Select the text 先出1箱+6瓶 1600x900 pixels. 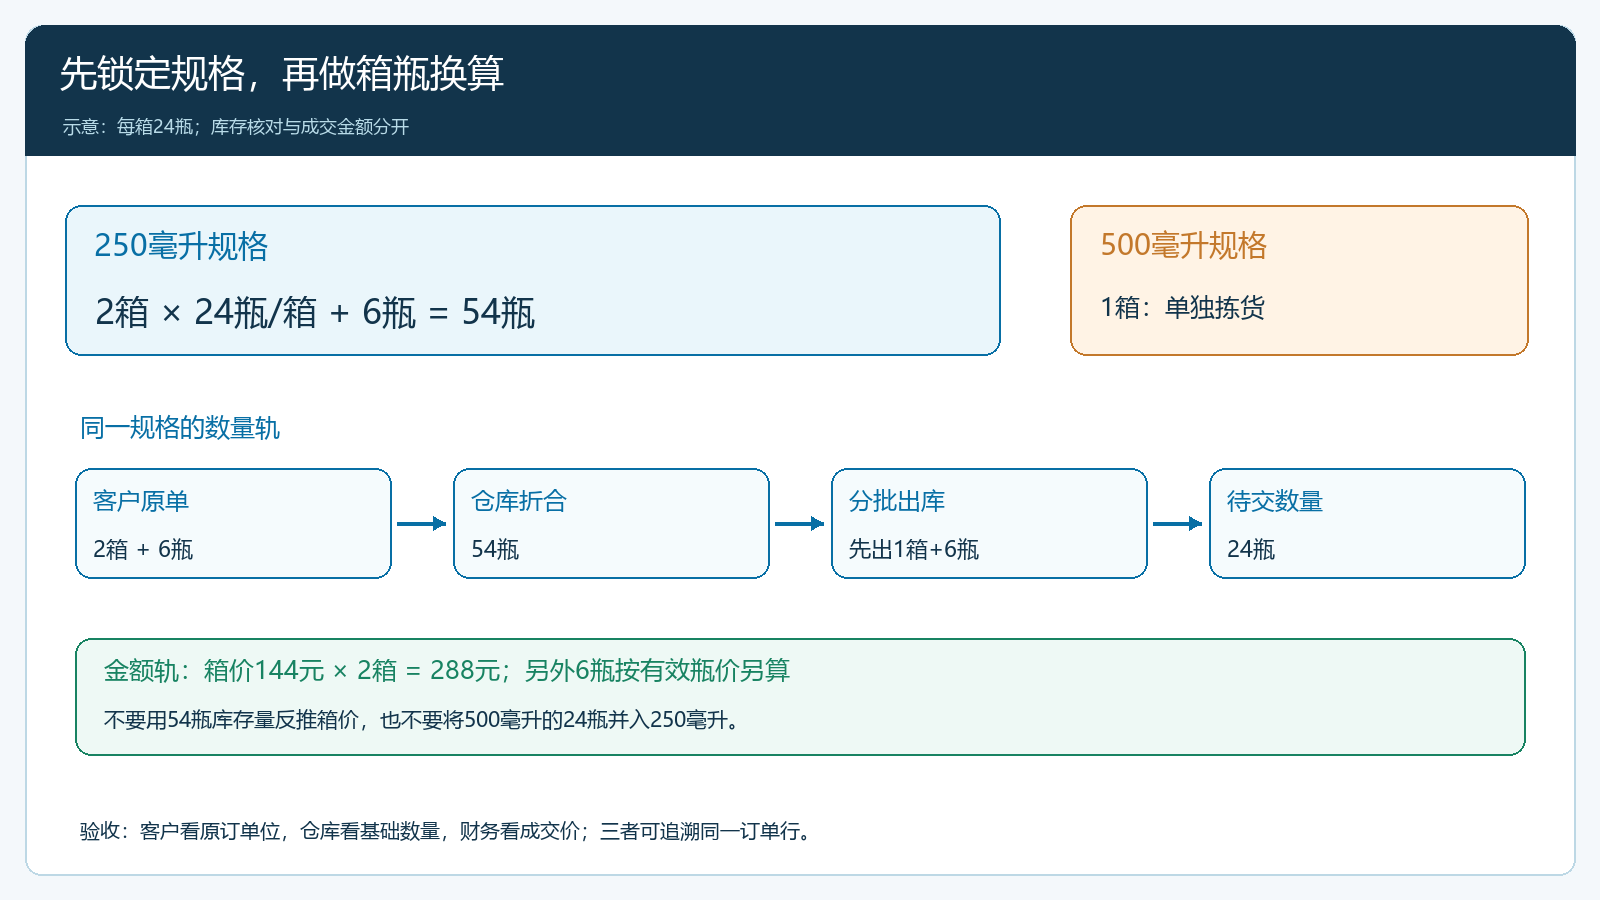pos(914,550)
